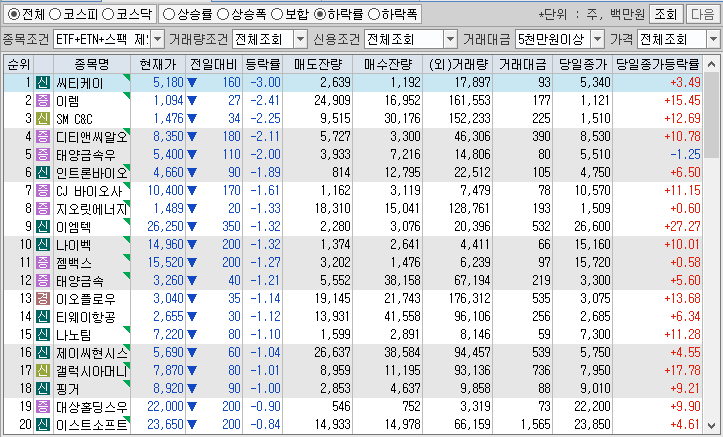Click the 경 badge icon for 이오플로우
The width and height of the screenshot is (723, 437).
43,298
